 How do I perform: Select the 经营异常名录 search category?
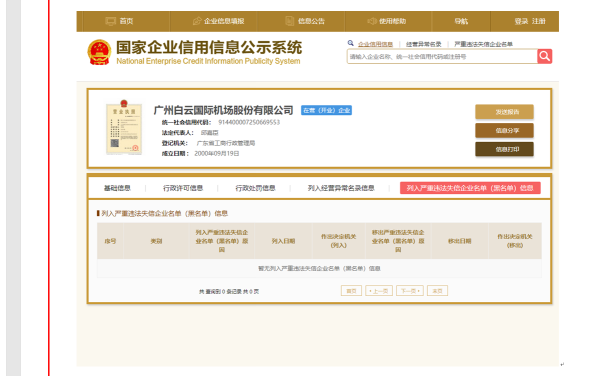tap(424, 44)
